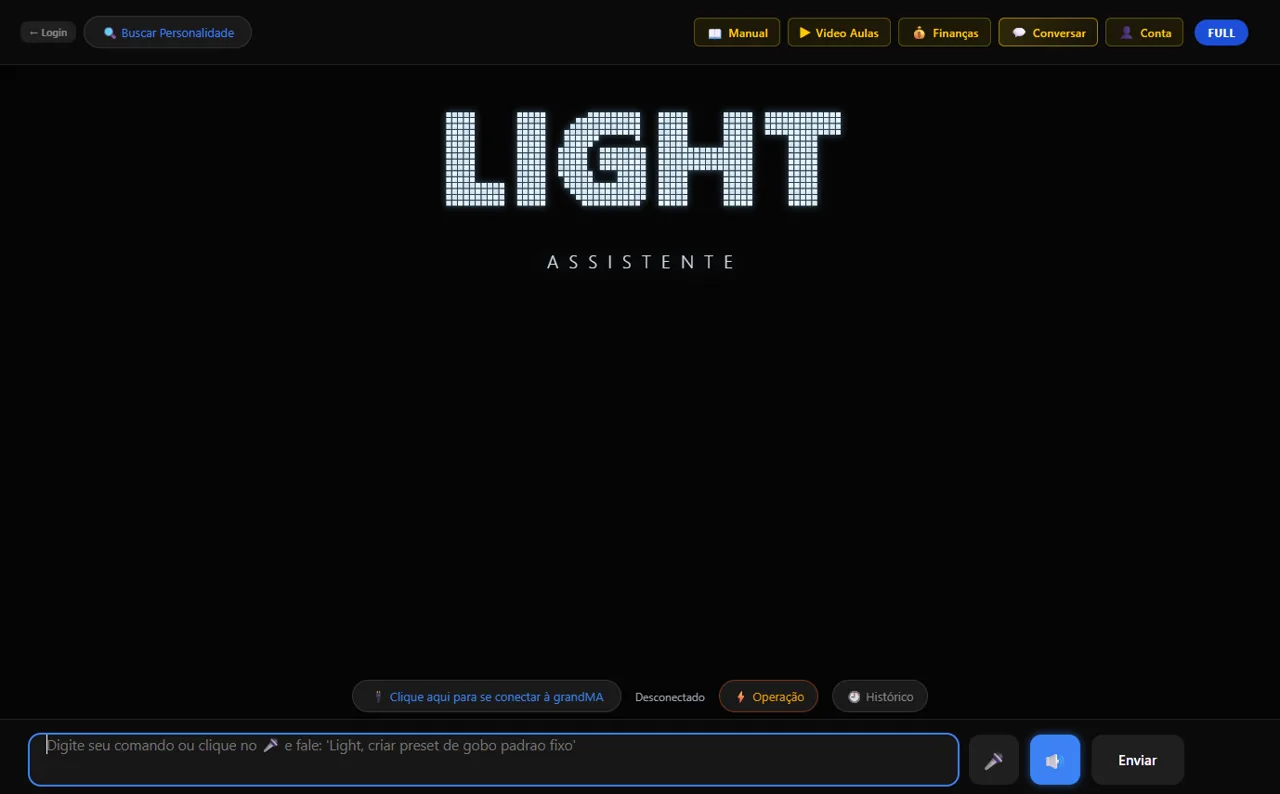Click the FULL plan badge
This screenshot has height=794, width=1280.
tap(1221, 32)
